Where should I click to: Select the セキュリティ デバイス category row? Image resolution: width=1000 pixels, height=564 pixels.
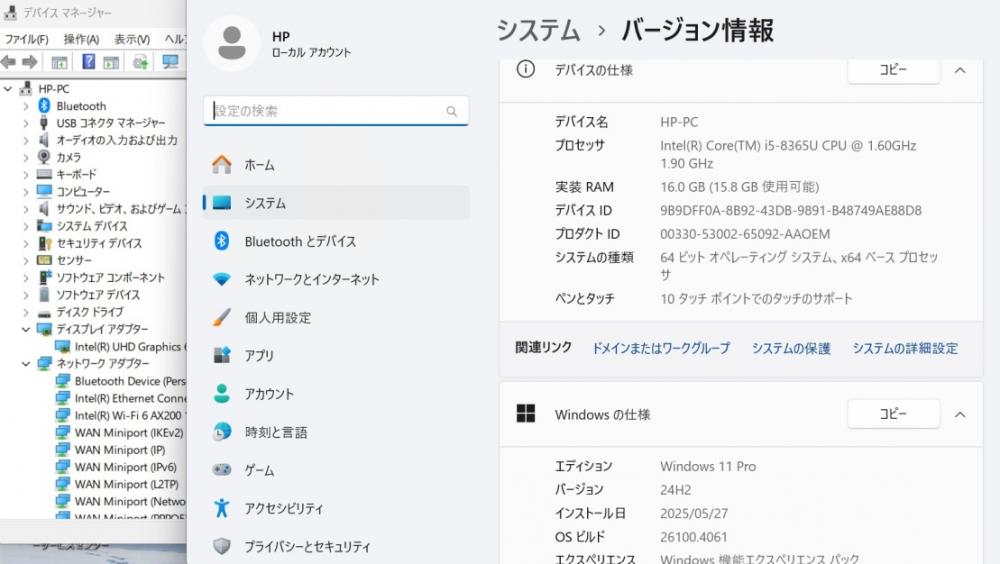[x=99, y=243]
